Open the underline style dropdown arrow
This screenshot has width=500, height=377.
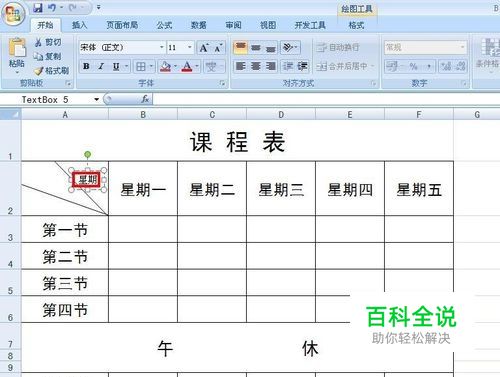pyautogui.click(x=127, y=66)
